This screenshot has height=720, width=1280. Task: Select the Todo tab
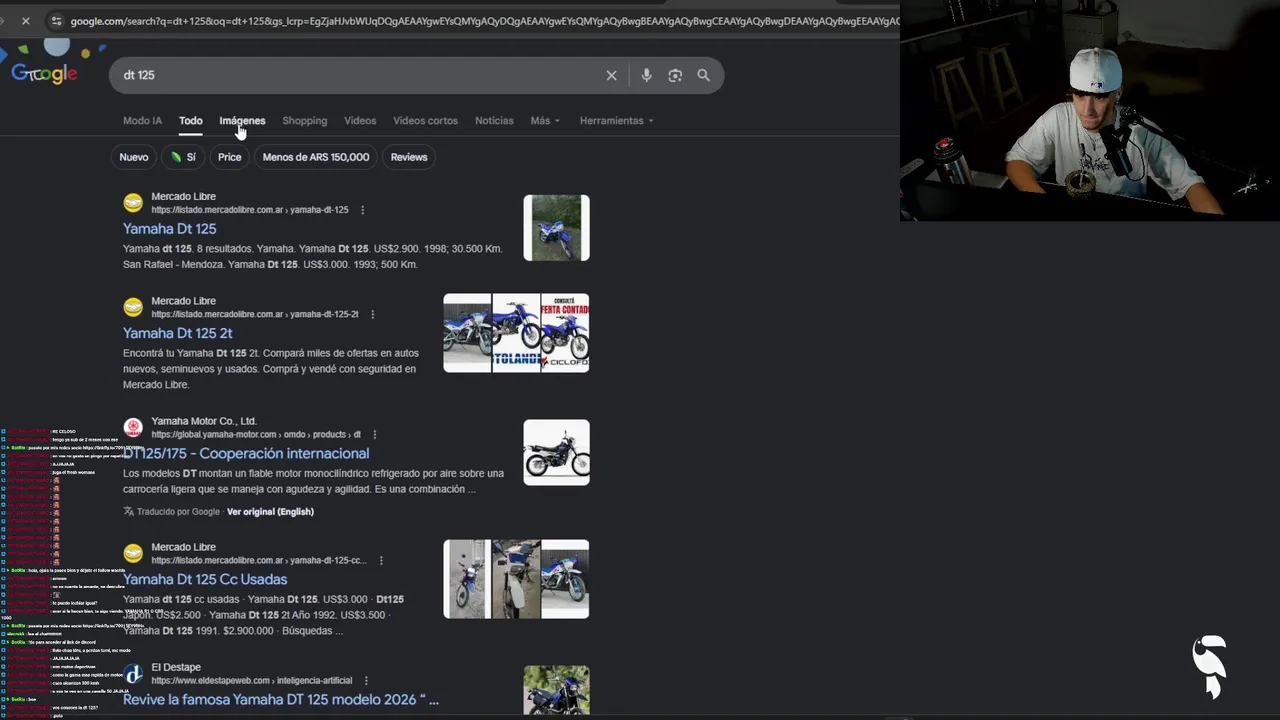(x=190, y=121)
